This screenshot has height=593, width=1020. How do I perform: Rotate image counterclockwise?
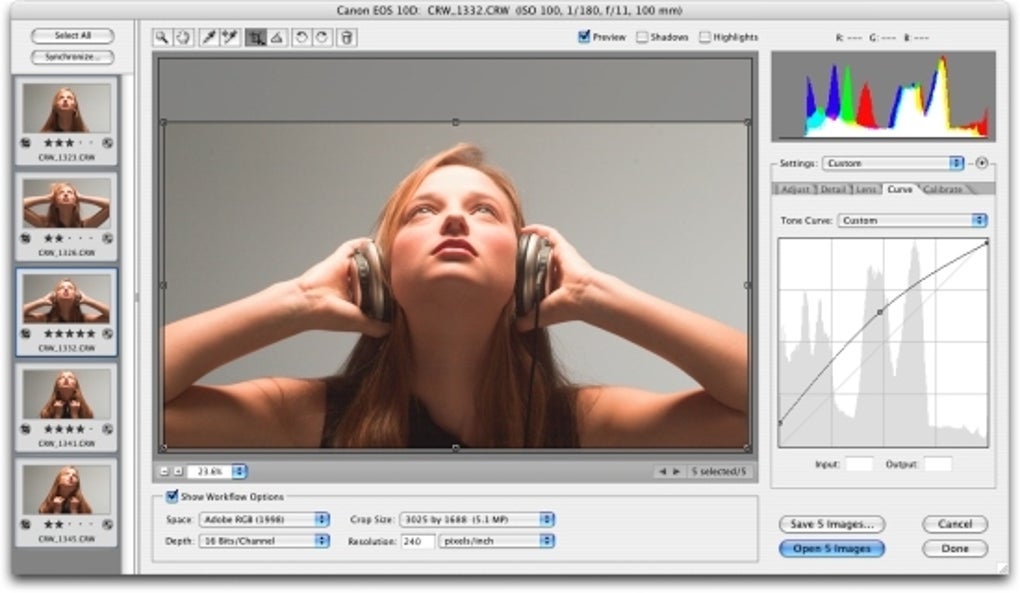point(301,37)
